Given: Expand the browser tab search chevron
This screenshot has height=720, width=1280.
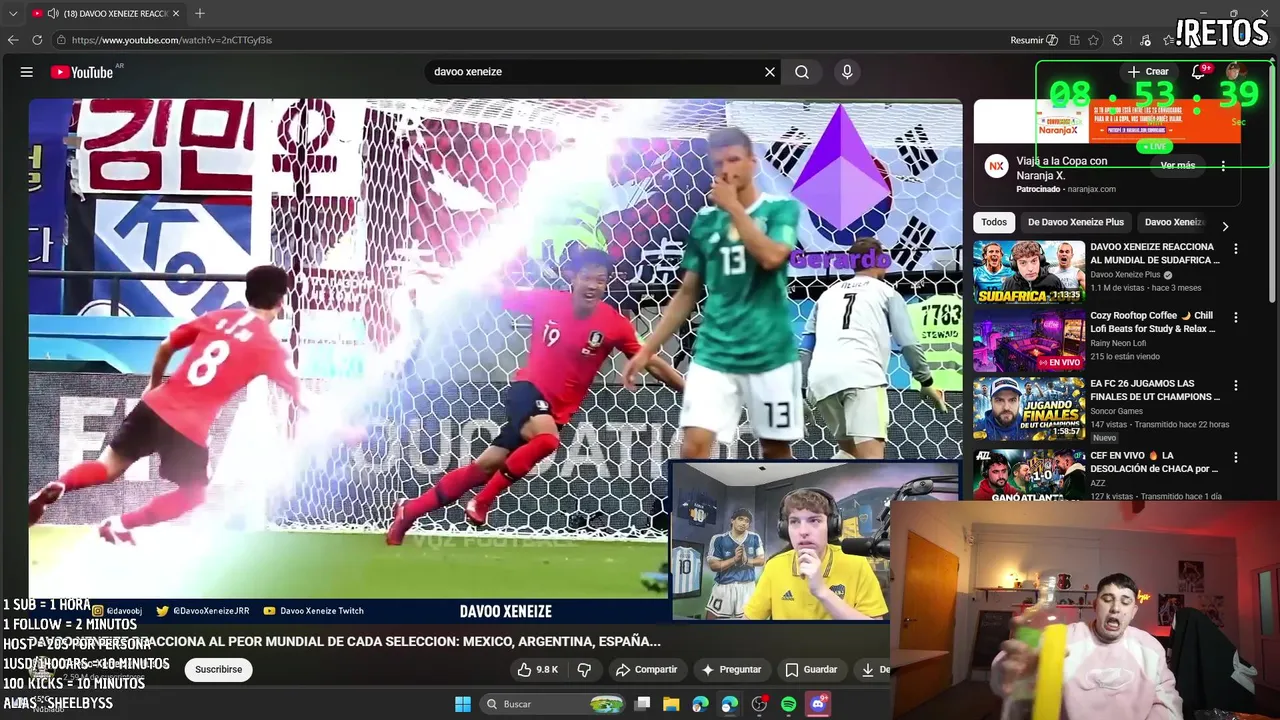Looking at the screenshot, I should [x=13, y=13].
